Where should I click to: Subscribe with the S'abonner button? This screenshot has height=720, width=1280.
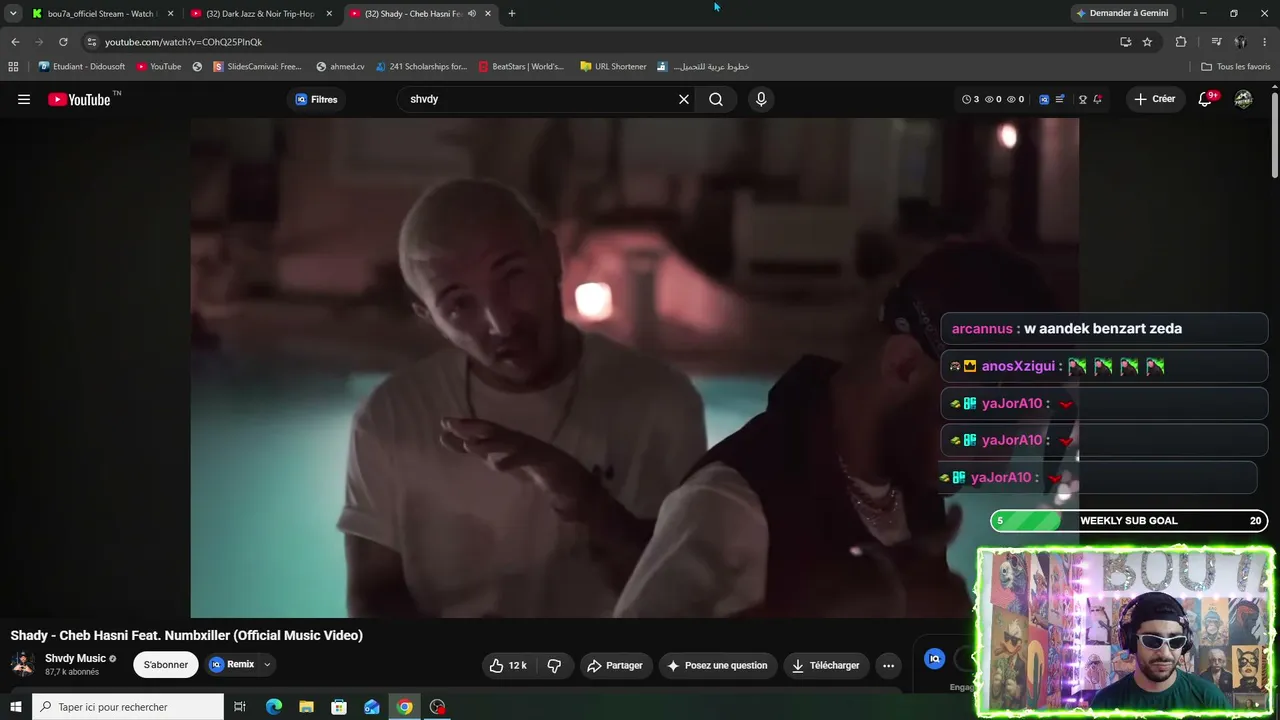166,665
